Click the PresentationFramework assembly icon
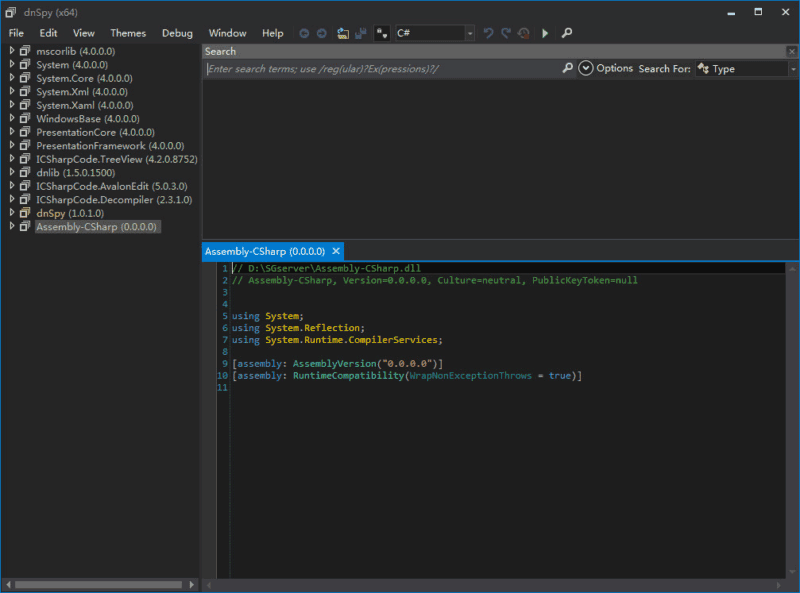 [25, 145]
